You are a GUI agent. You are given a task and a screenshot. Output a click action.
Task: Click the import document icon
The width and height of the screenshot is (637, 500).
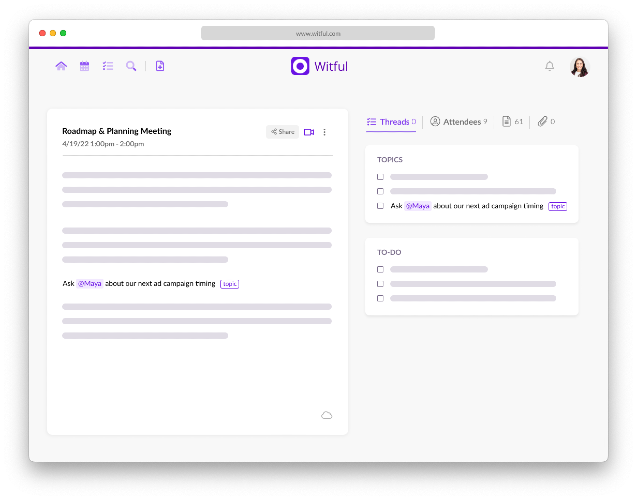pos(160,66)
